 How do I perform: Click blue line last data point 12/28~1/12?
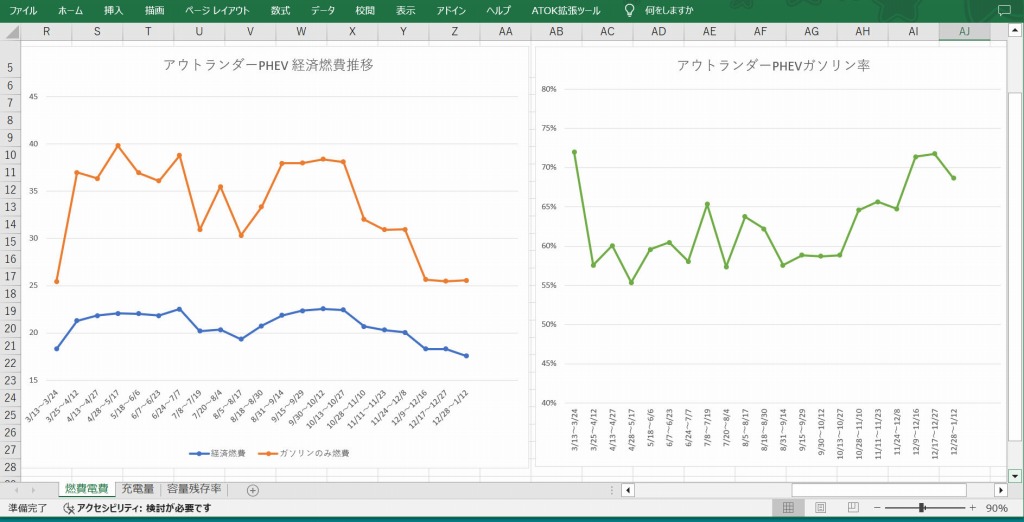[x=466, y=356]
